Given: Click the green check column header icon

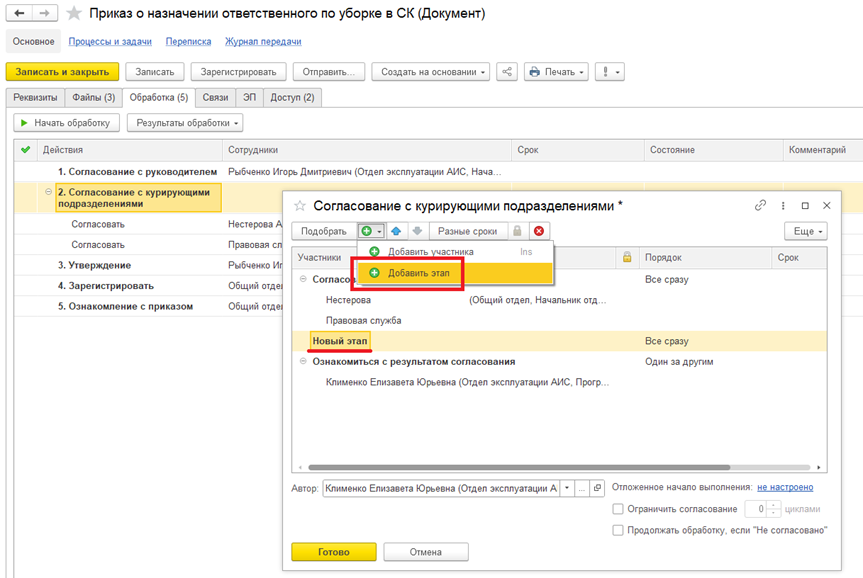Looking at the screenshot, I should click(25, 150).
